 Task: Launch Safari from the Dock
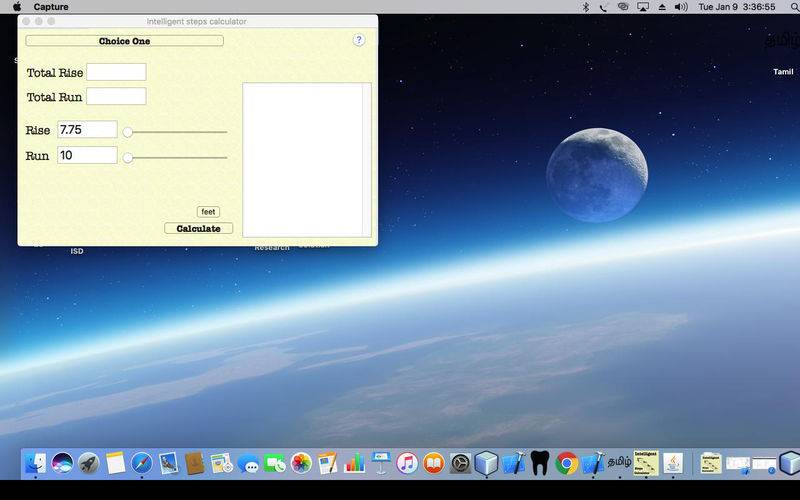[x=142, y=463]
